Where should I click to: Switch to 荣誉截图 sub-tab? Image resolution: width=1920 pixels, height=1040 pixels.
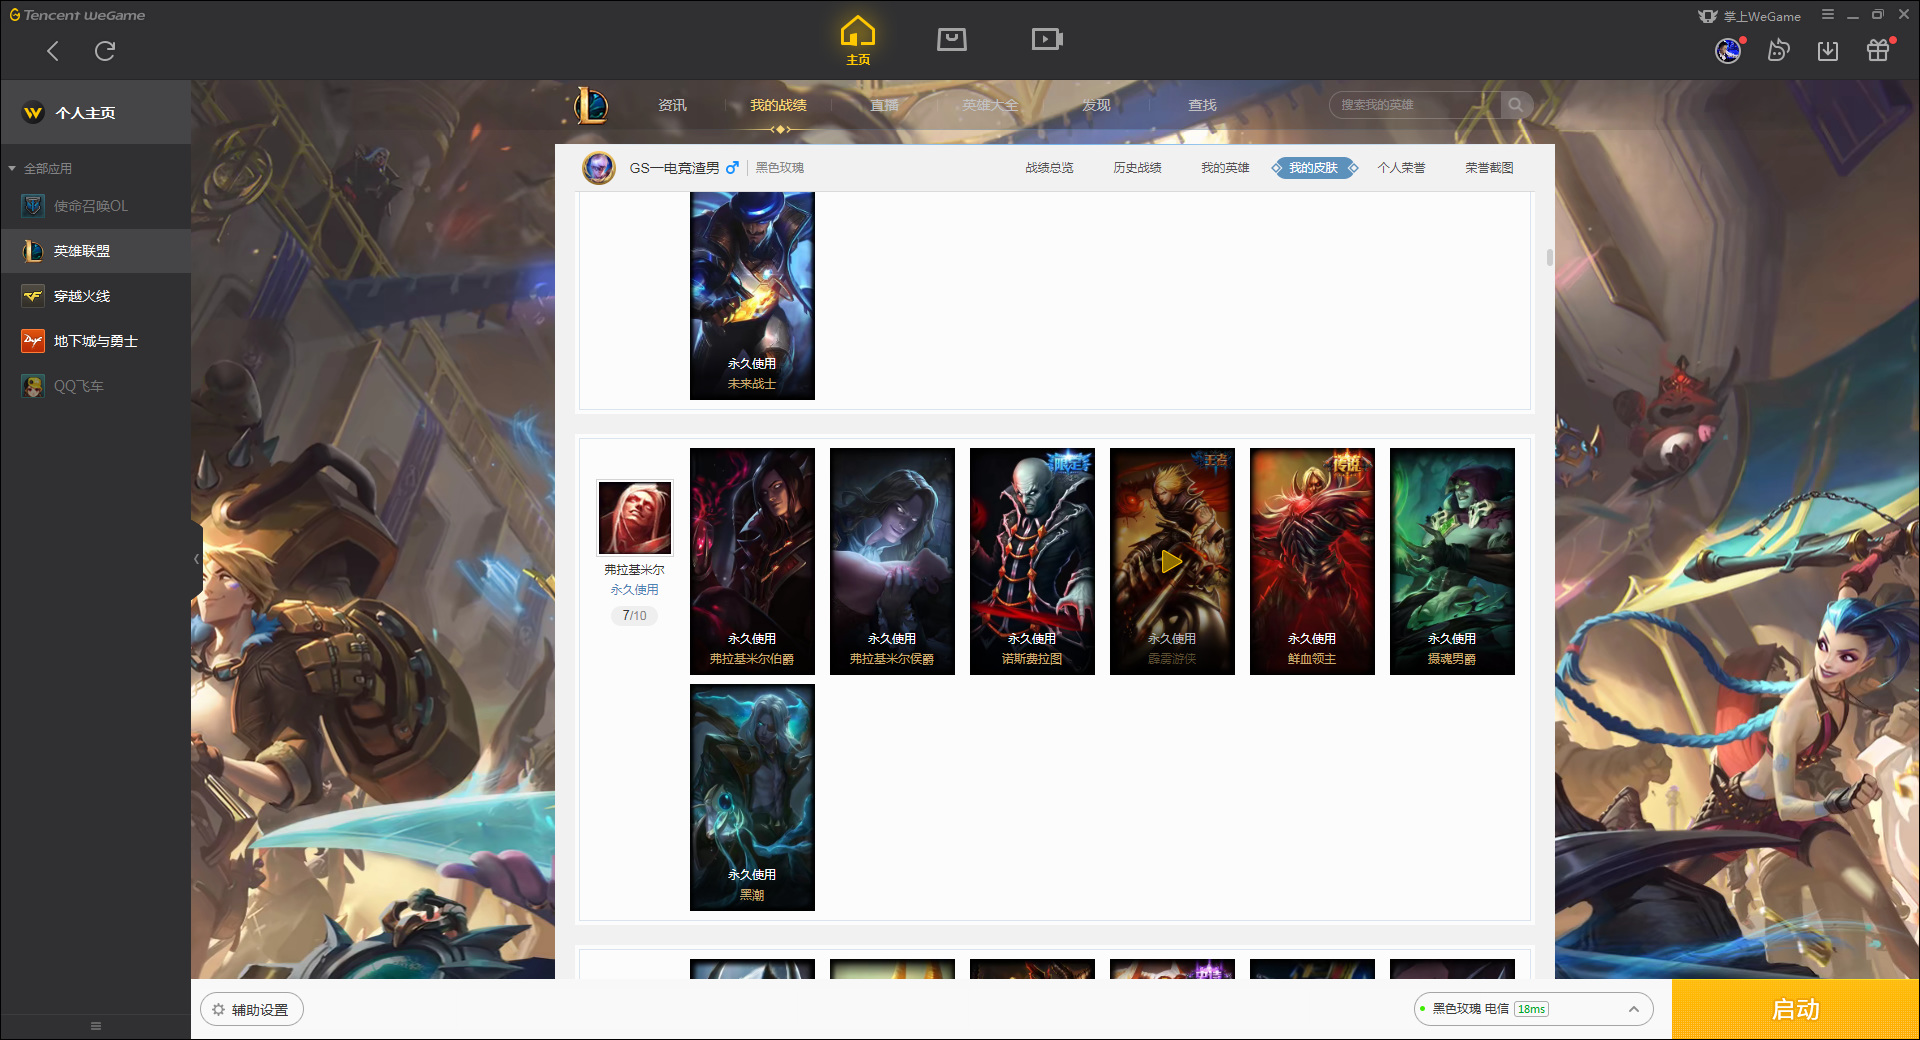click(x=1489, y=168)
